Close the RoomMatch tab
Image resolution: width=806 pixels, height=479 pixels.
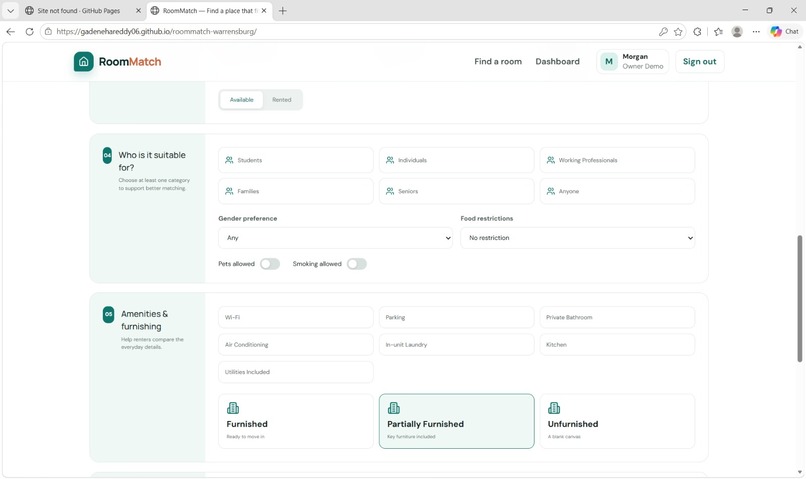tap(264, 10)
